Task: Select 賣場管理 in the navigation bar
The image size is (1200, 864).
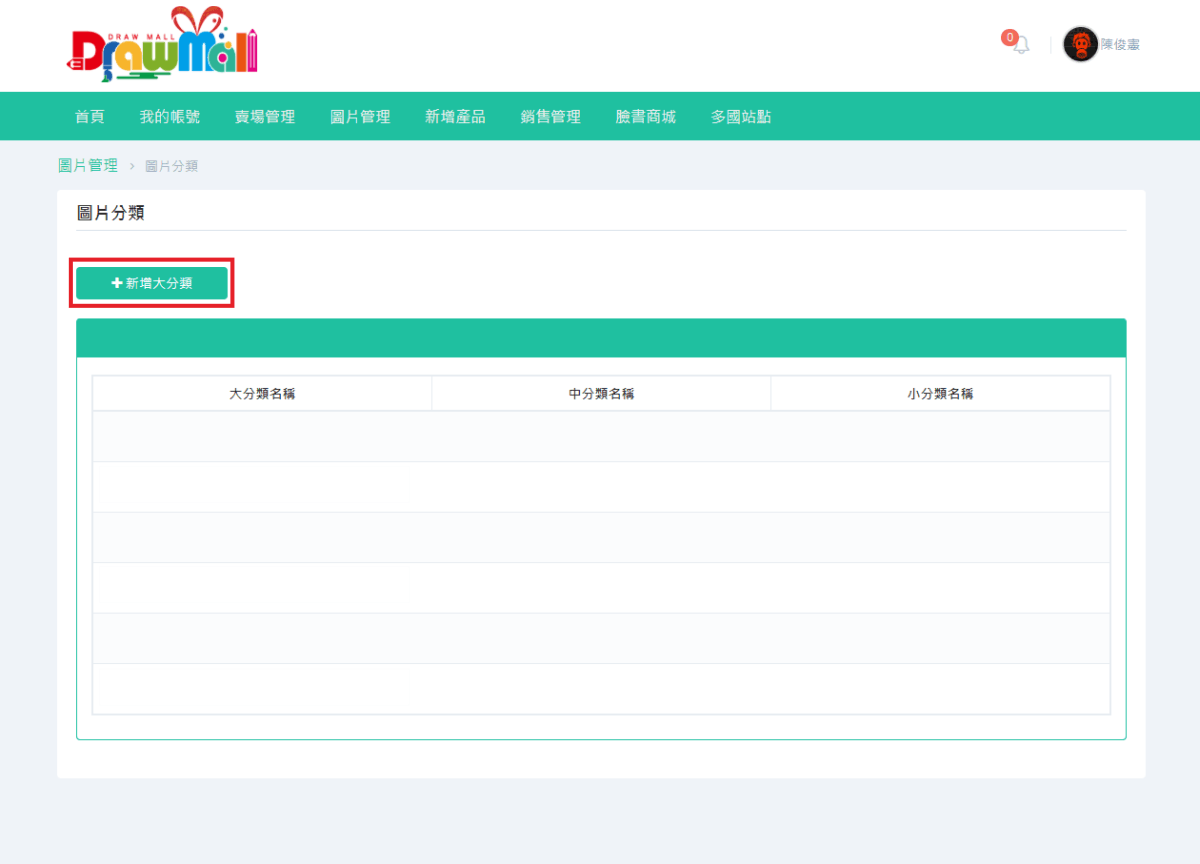Action: click(265, 117)
